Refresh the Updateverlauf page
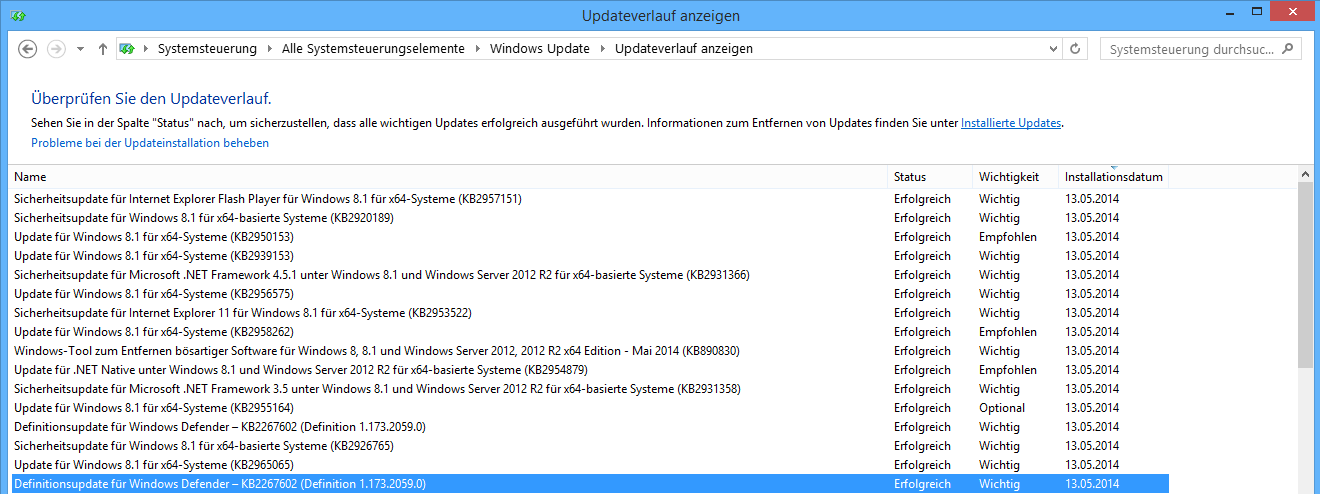The width and height of the screenshot is (1320, 494). pyautogui.click(x=1076, y=49)
